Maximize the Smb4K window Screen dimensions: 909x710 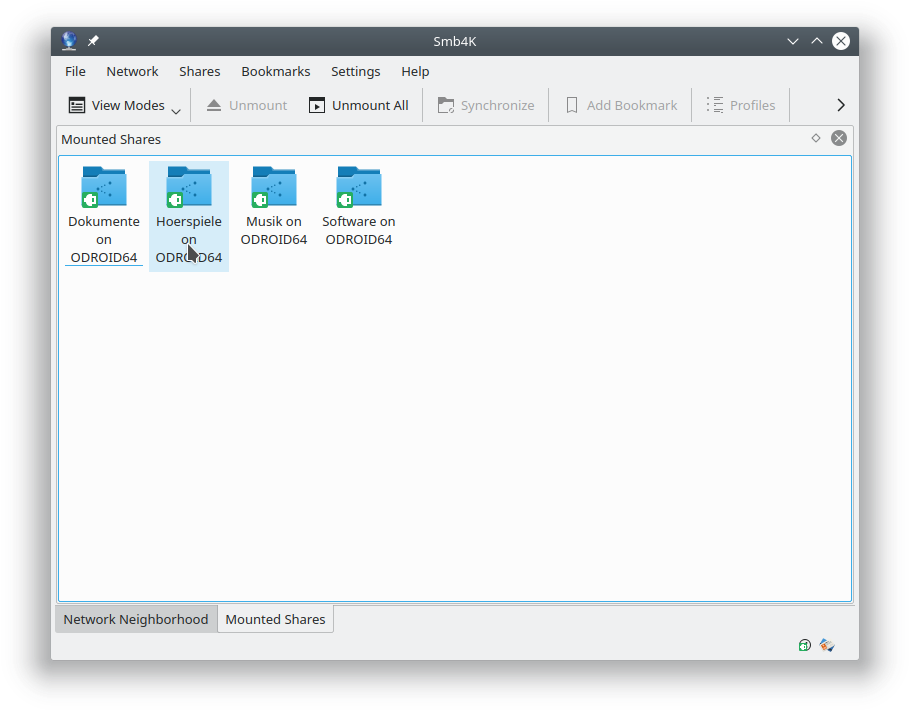pos(816,41)
